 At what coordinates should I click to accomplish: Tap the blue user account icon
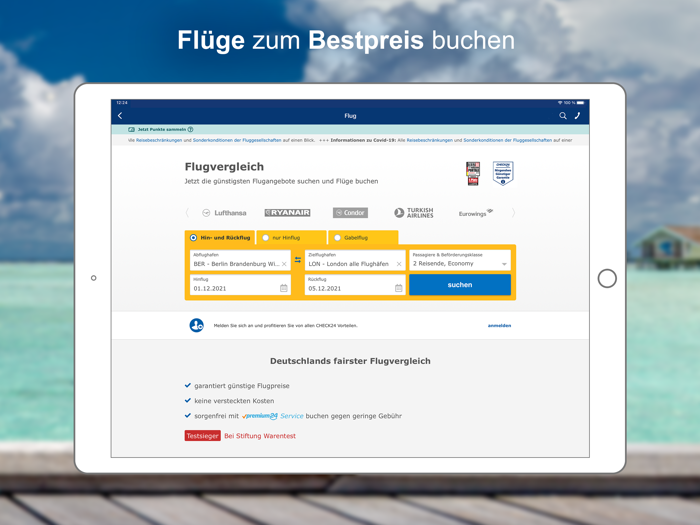(x=196, y=325)
